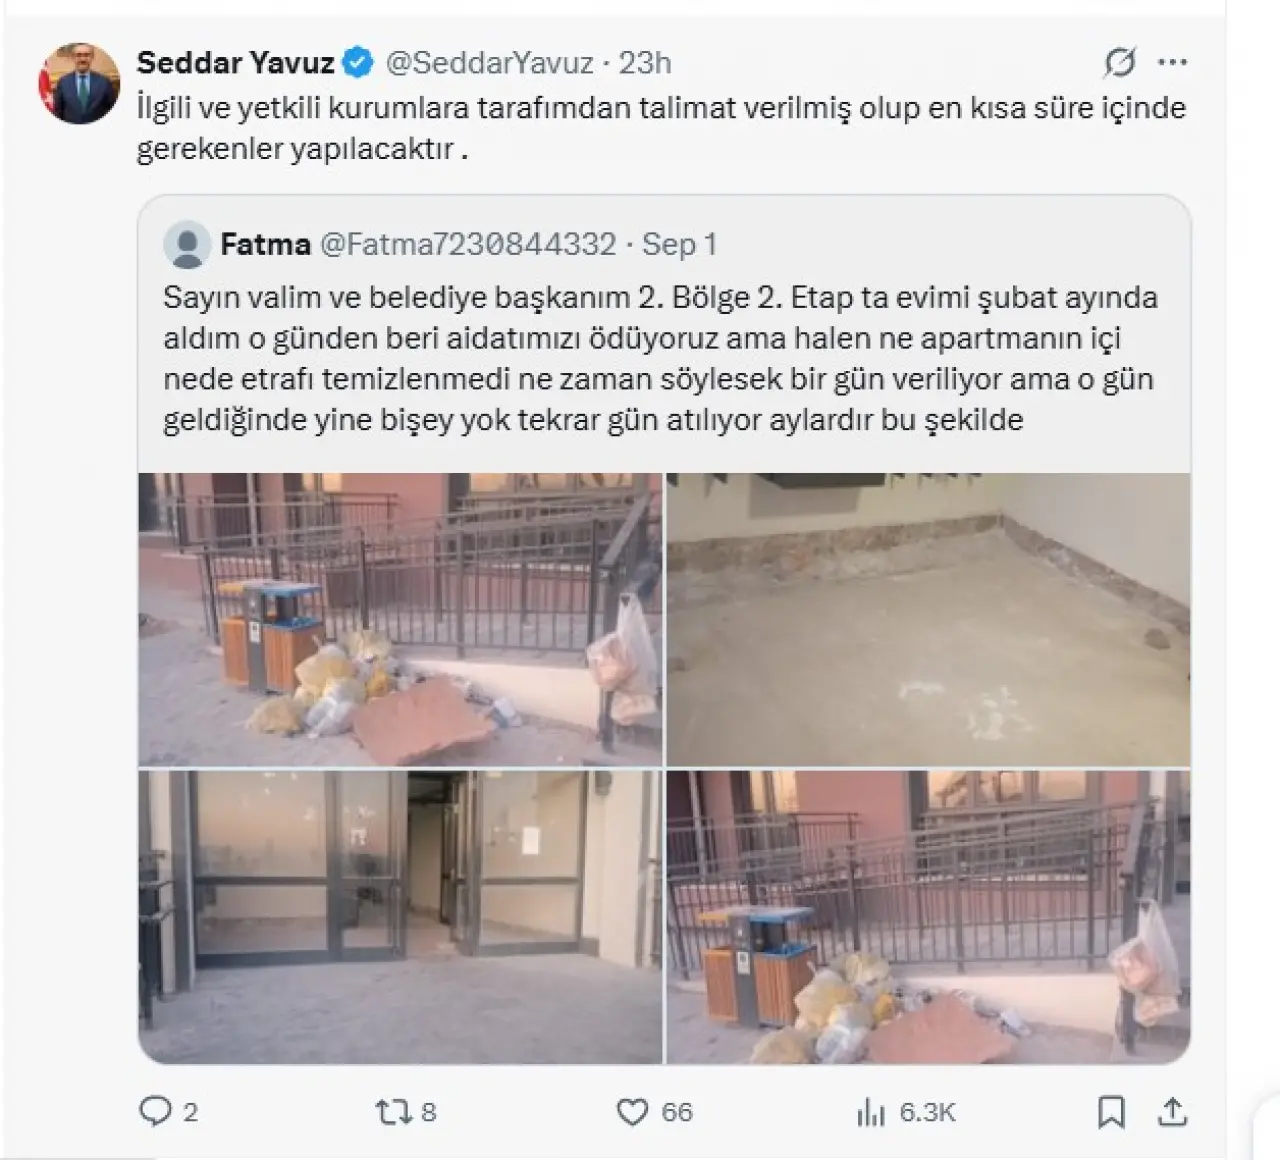Share the tweet using the share icon
This screenshot has width=1280, height=1160.
[1172, 1111]
